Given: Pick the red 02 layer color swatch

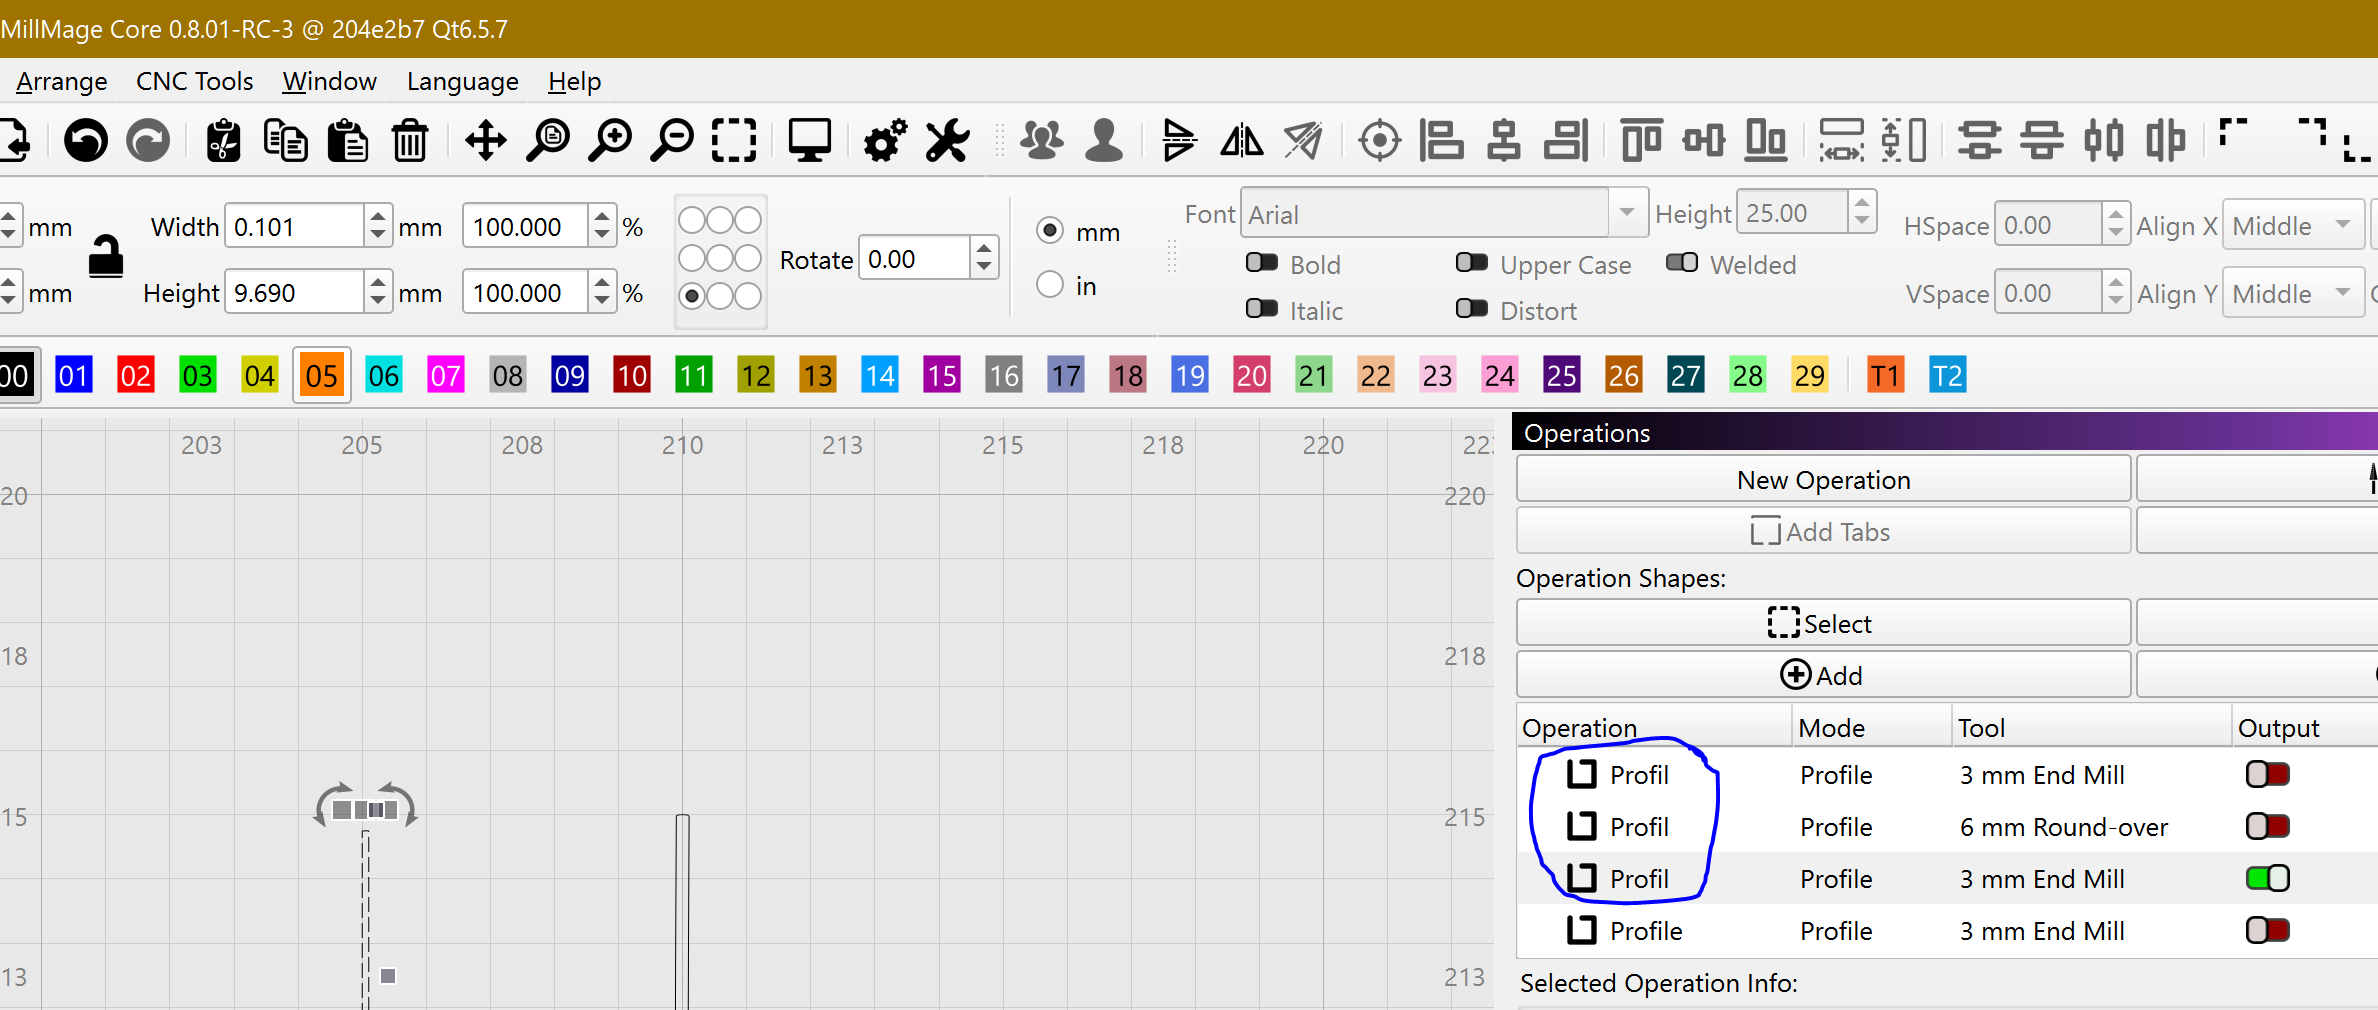Looking at the screenshot, I should click(136, 376).
